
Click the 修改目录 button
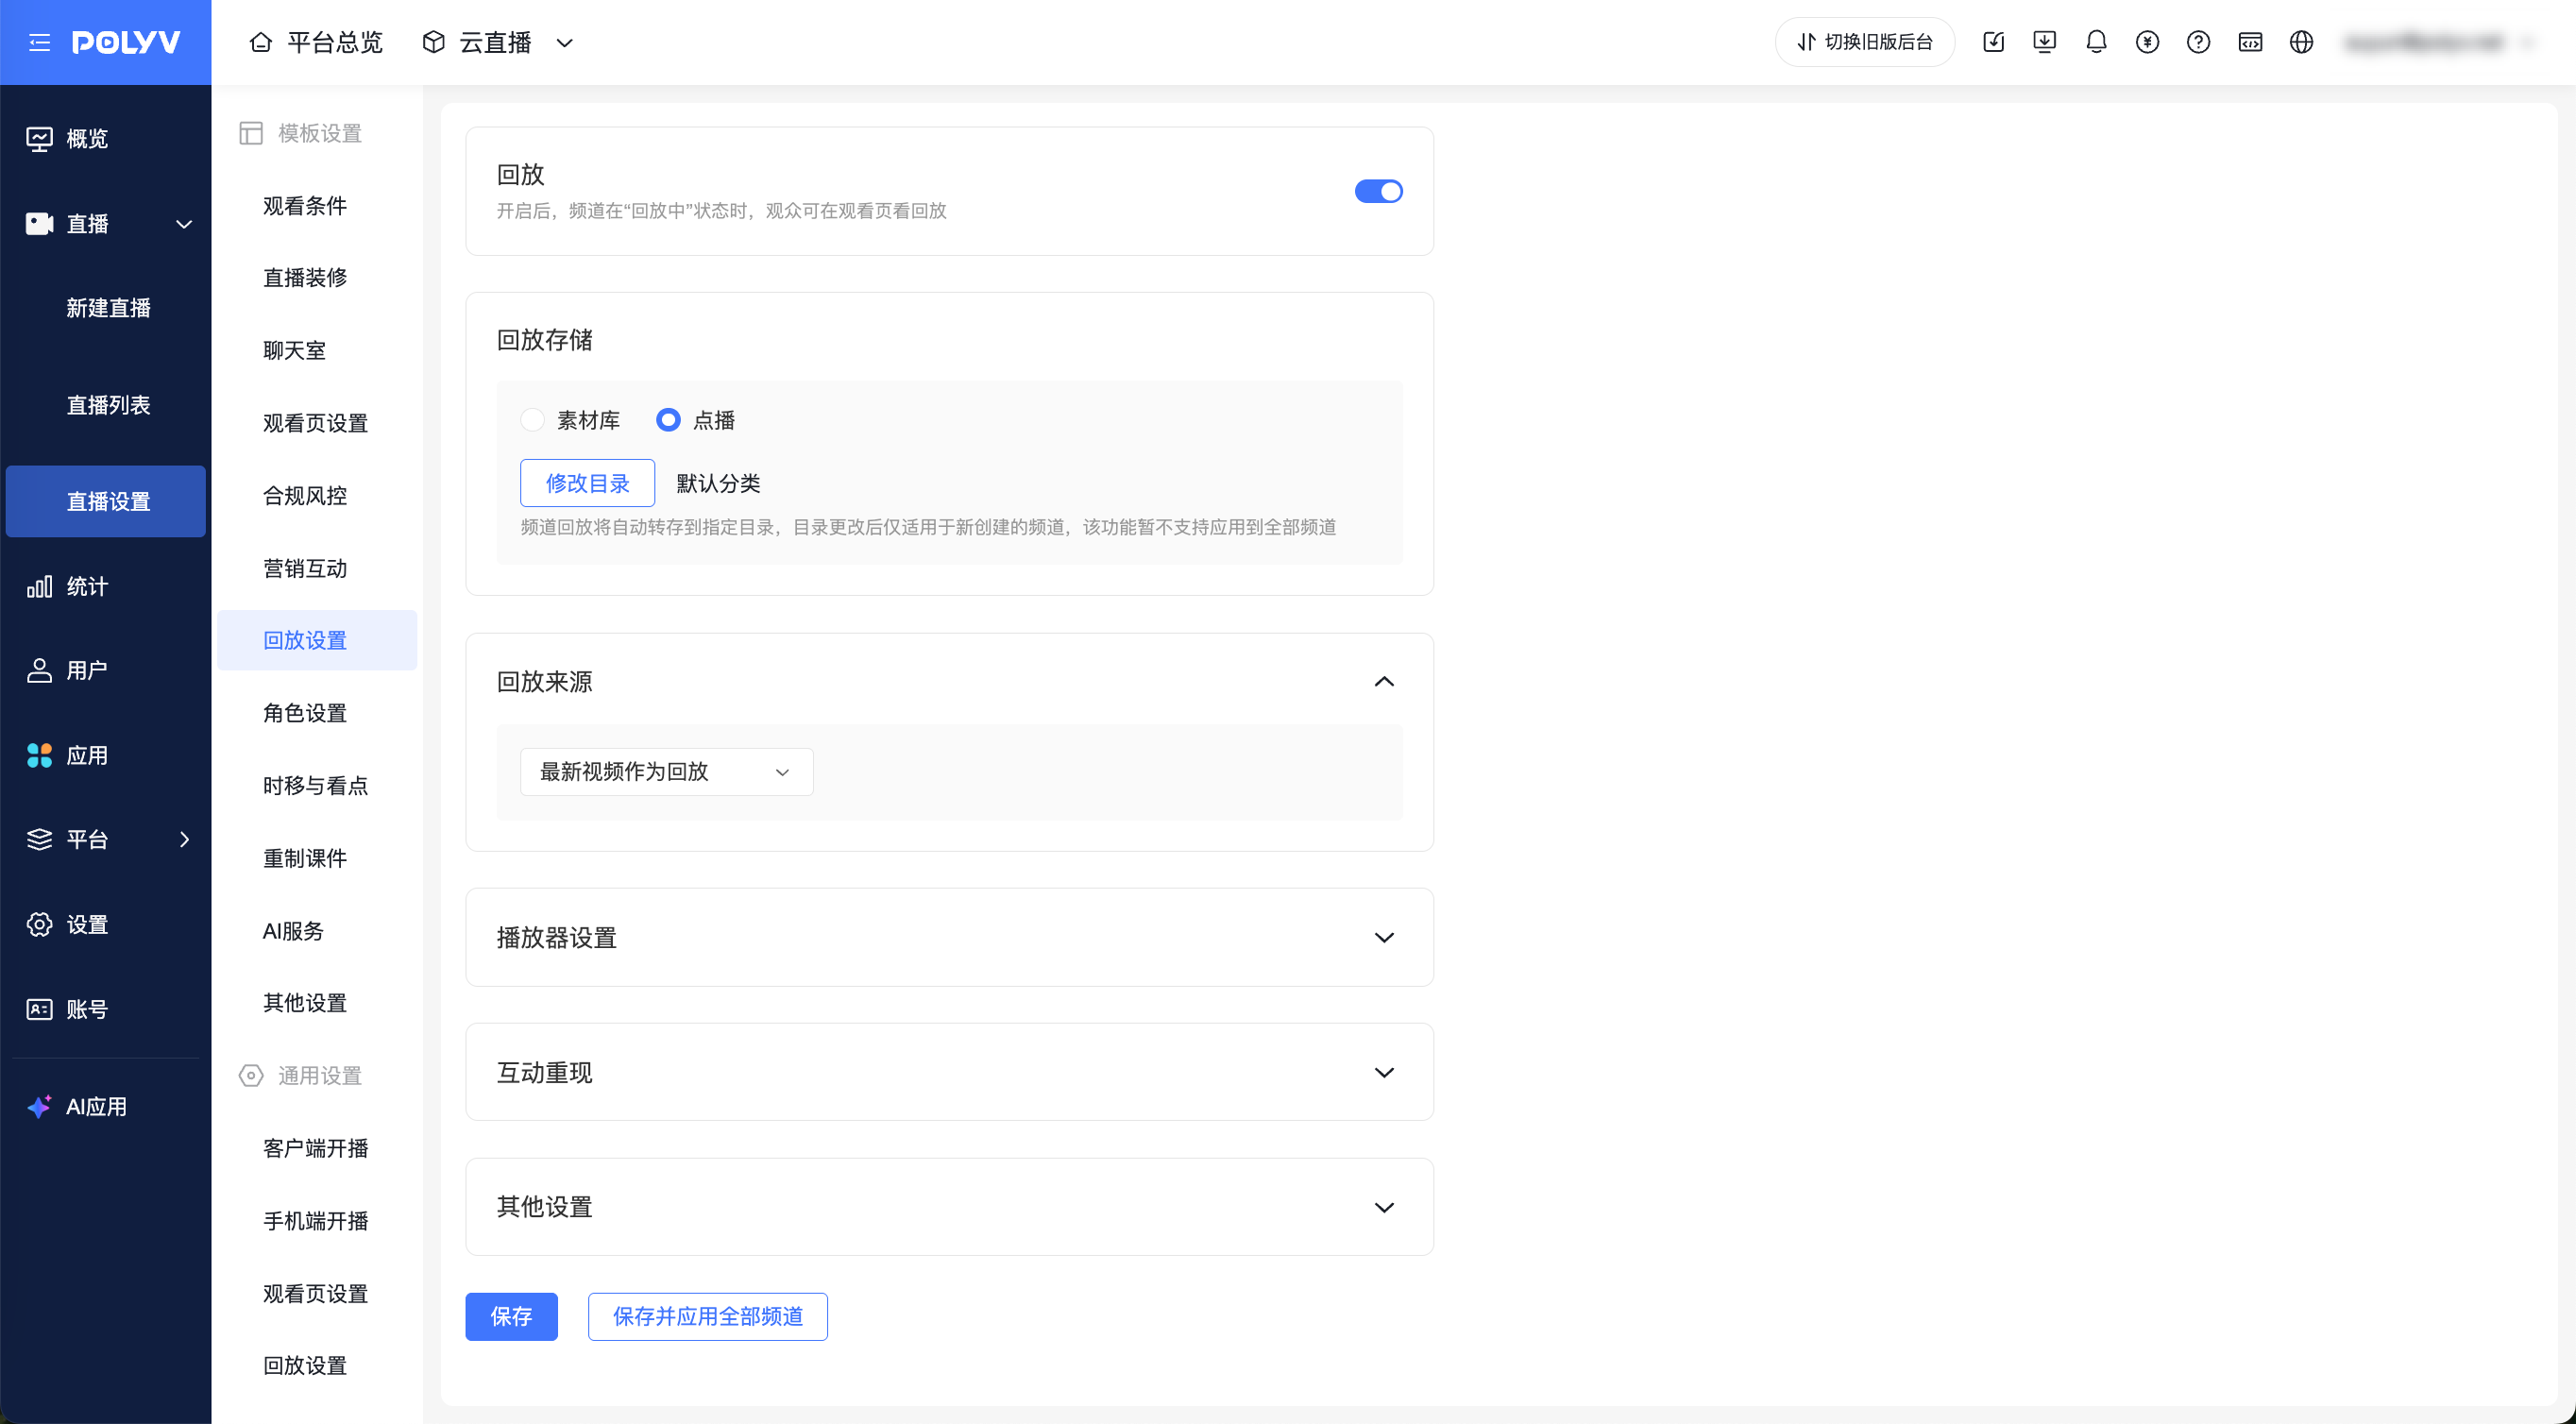point(587,483)
